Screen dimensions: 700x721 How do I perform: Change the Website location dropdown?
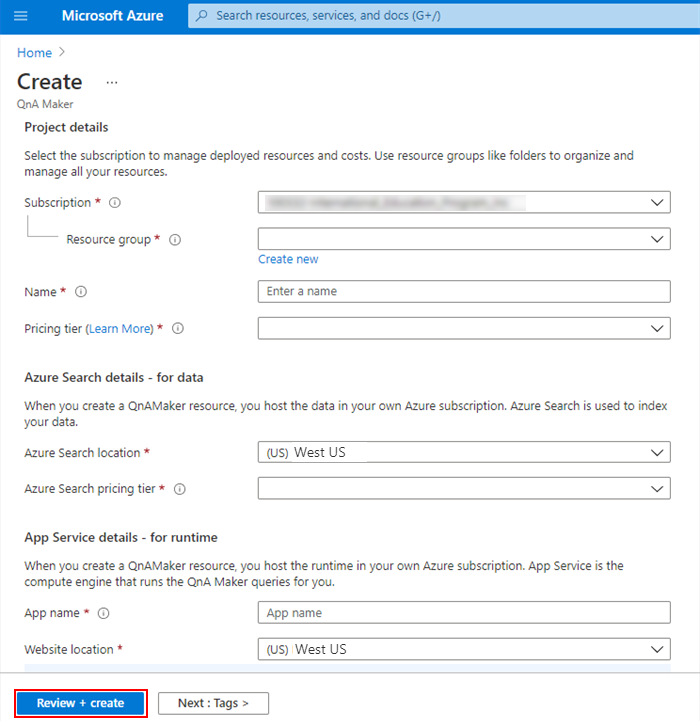pos(464,649)
